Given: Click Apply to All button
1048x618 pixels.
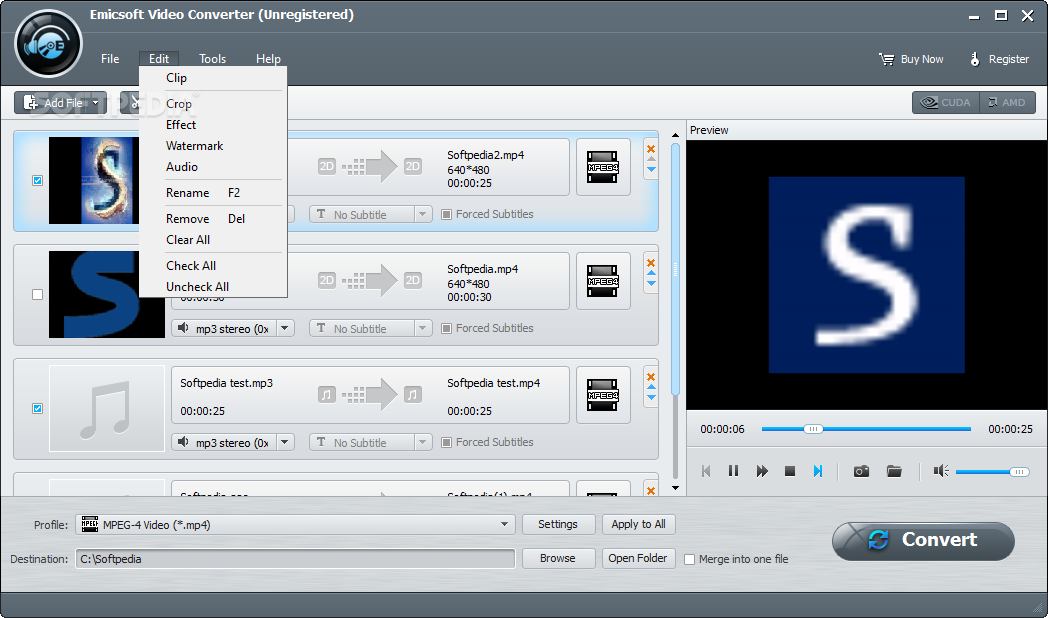Looking at the screenshot, I should [x=638, y=524].
